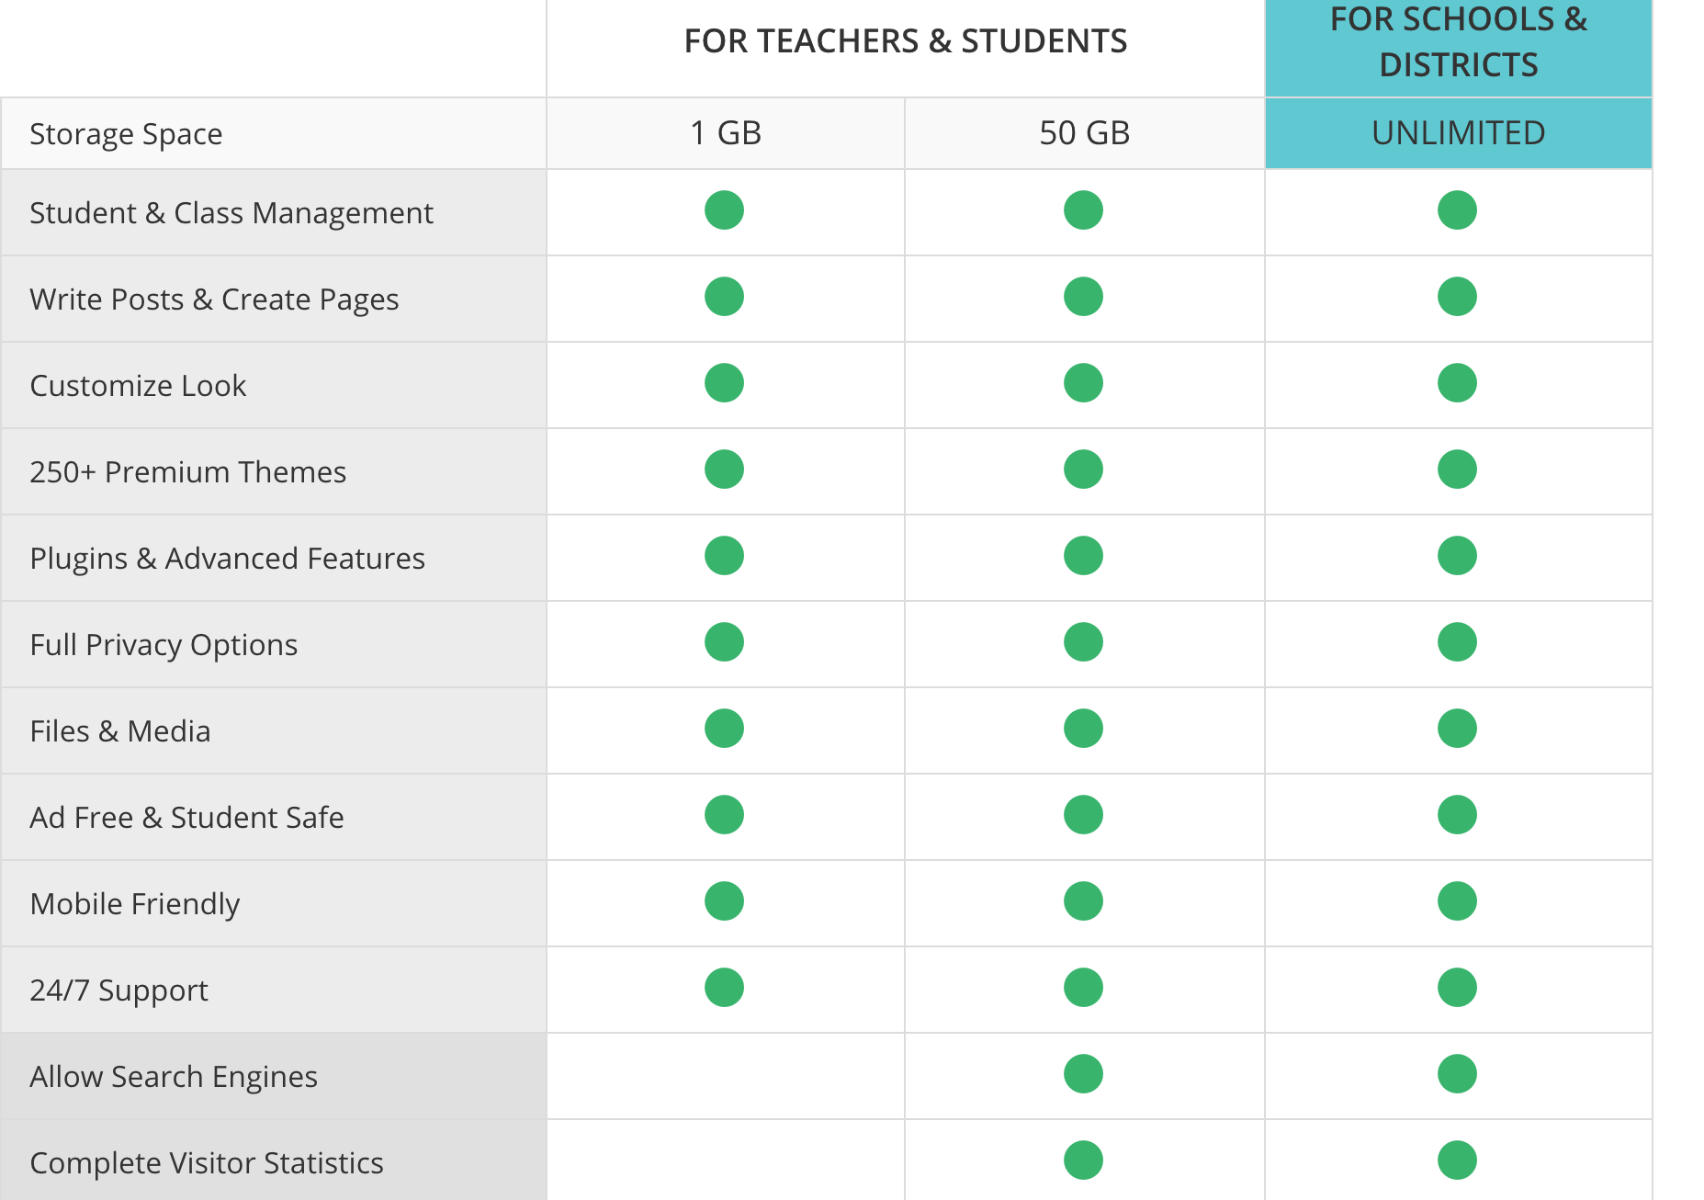Click 50 GB dot for Ad Free & Student Safe
Image resolution: width=1704 pixels, height=1200 pixels.
tap(1083, 815)
